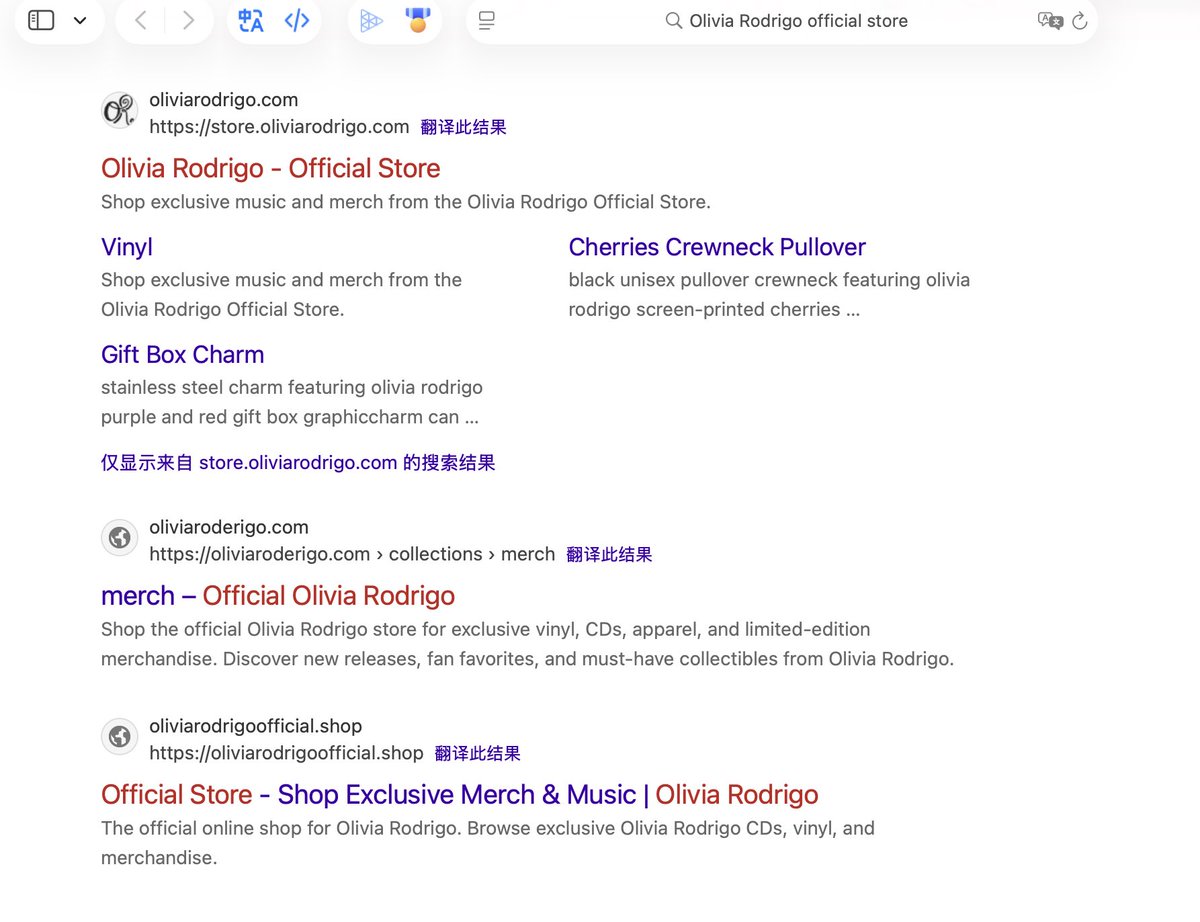Open the Cherries Crewneck Pullover sitelink
The height and width of the screenshot is (922, 1200).
[x=717, y=247]
